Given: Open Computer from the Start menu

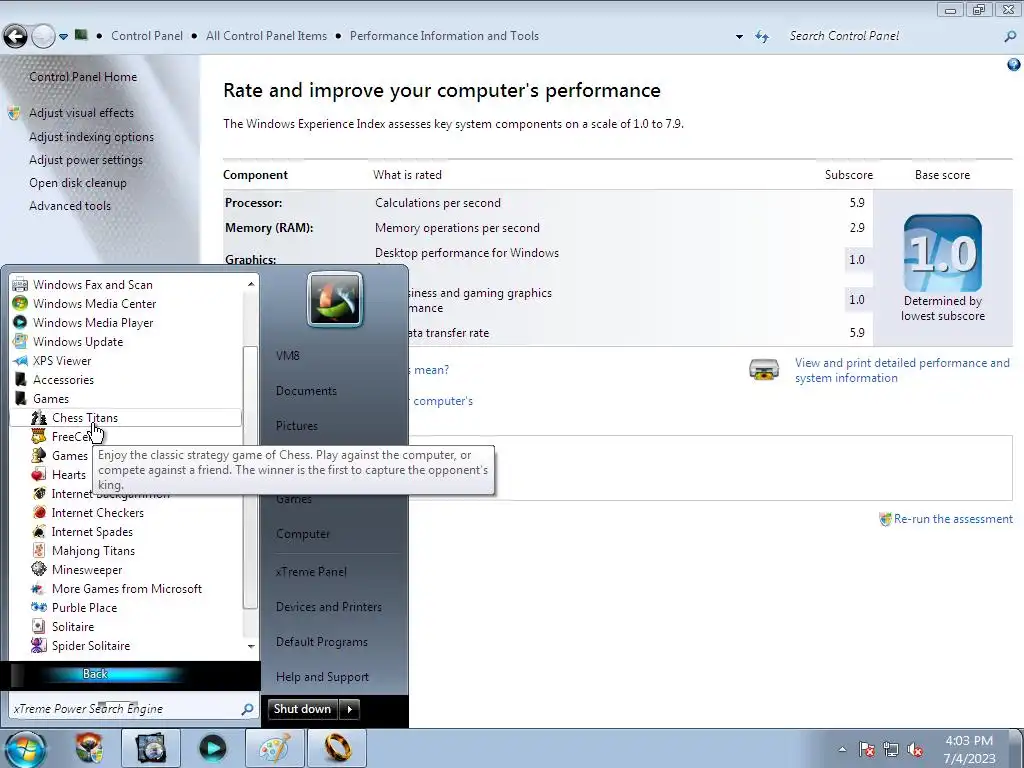Looking at the screenshot, I should pyautogui.click(x=302, y=534).
